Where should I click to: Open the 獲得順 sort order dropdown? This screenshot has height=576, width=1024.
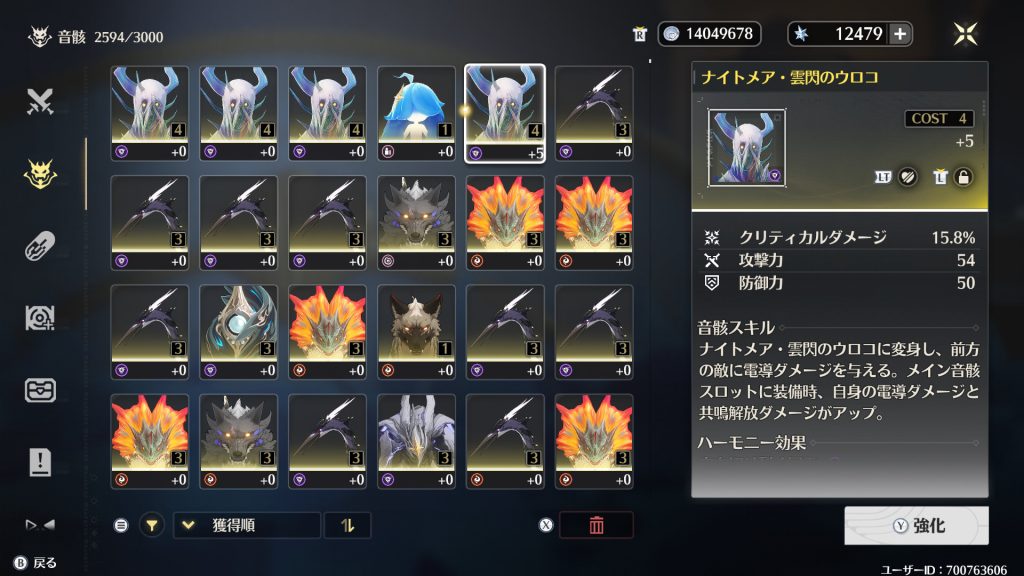click(247, 525)
